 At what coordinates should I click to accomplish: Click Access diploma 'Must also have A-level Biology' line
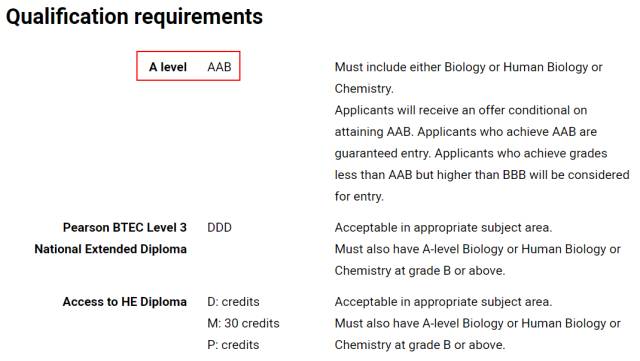point(478,324)
